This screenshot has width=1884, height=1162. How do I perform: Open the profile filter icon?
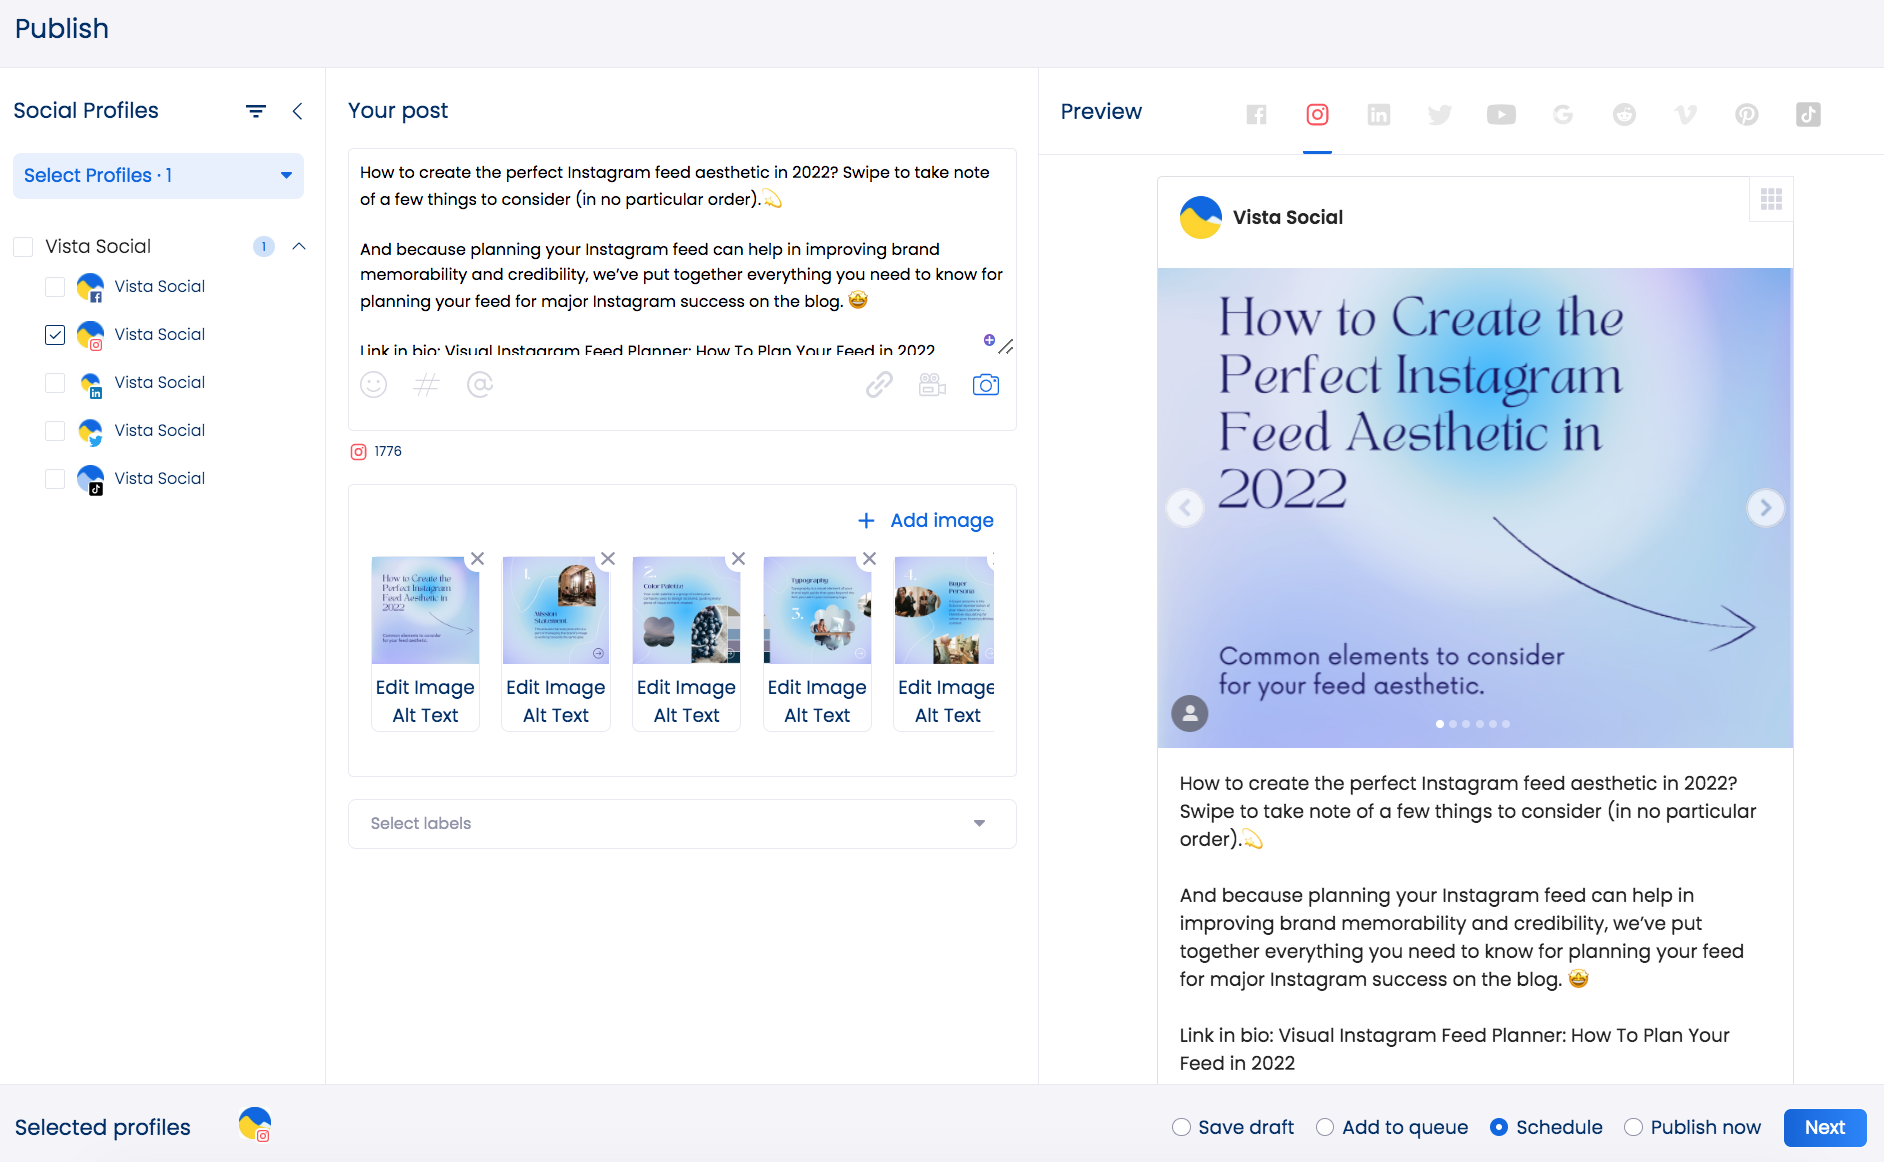256,111
